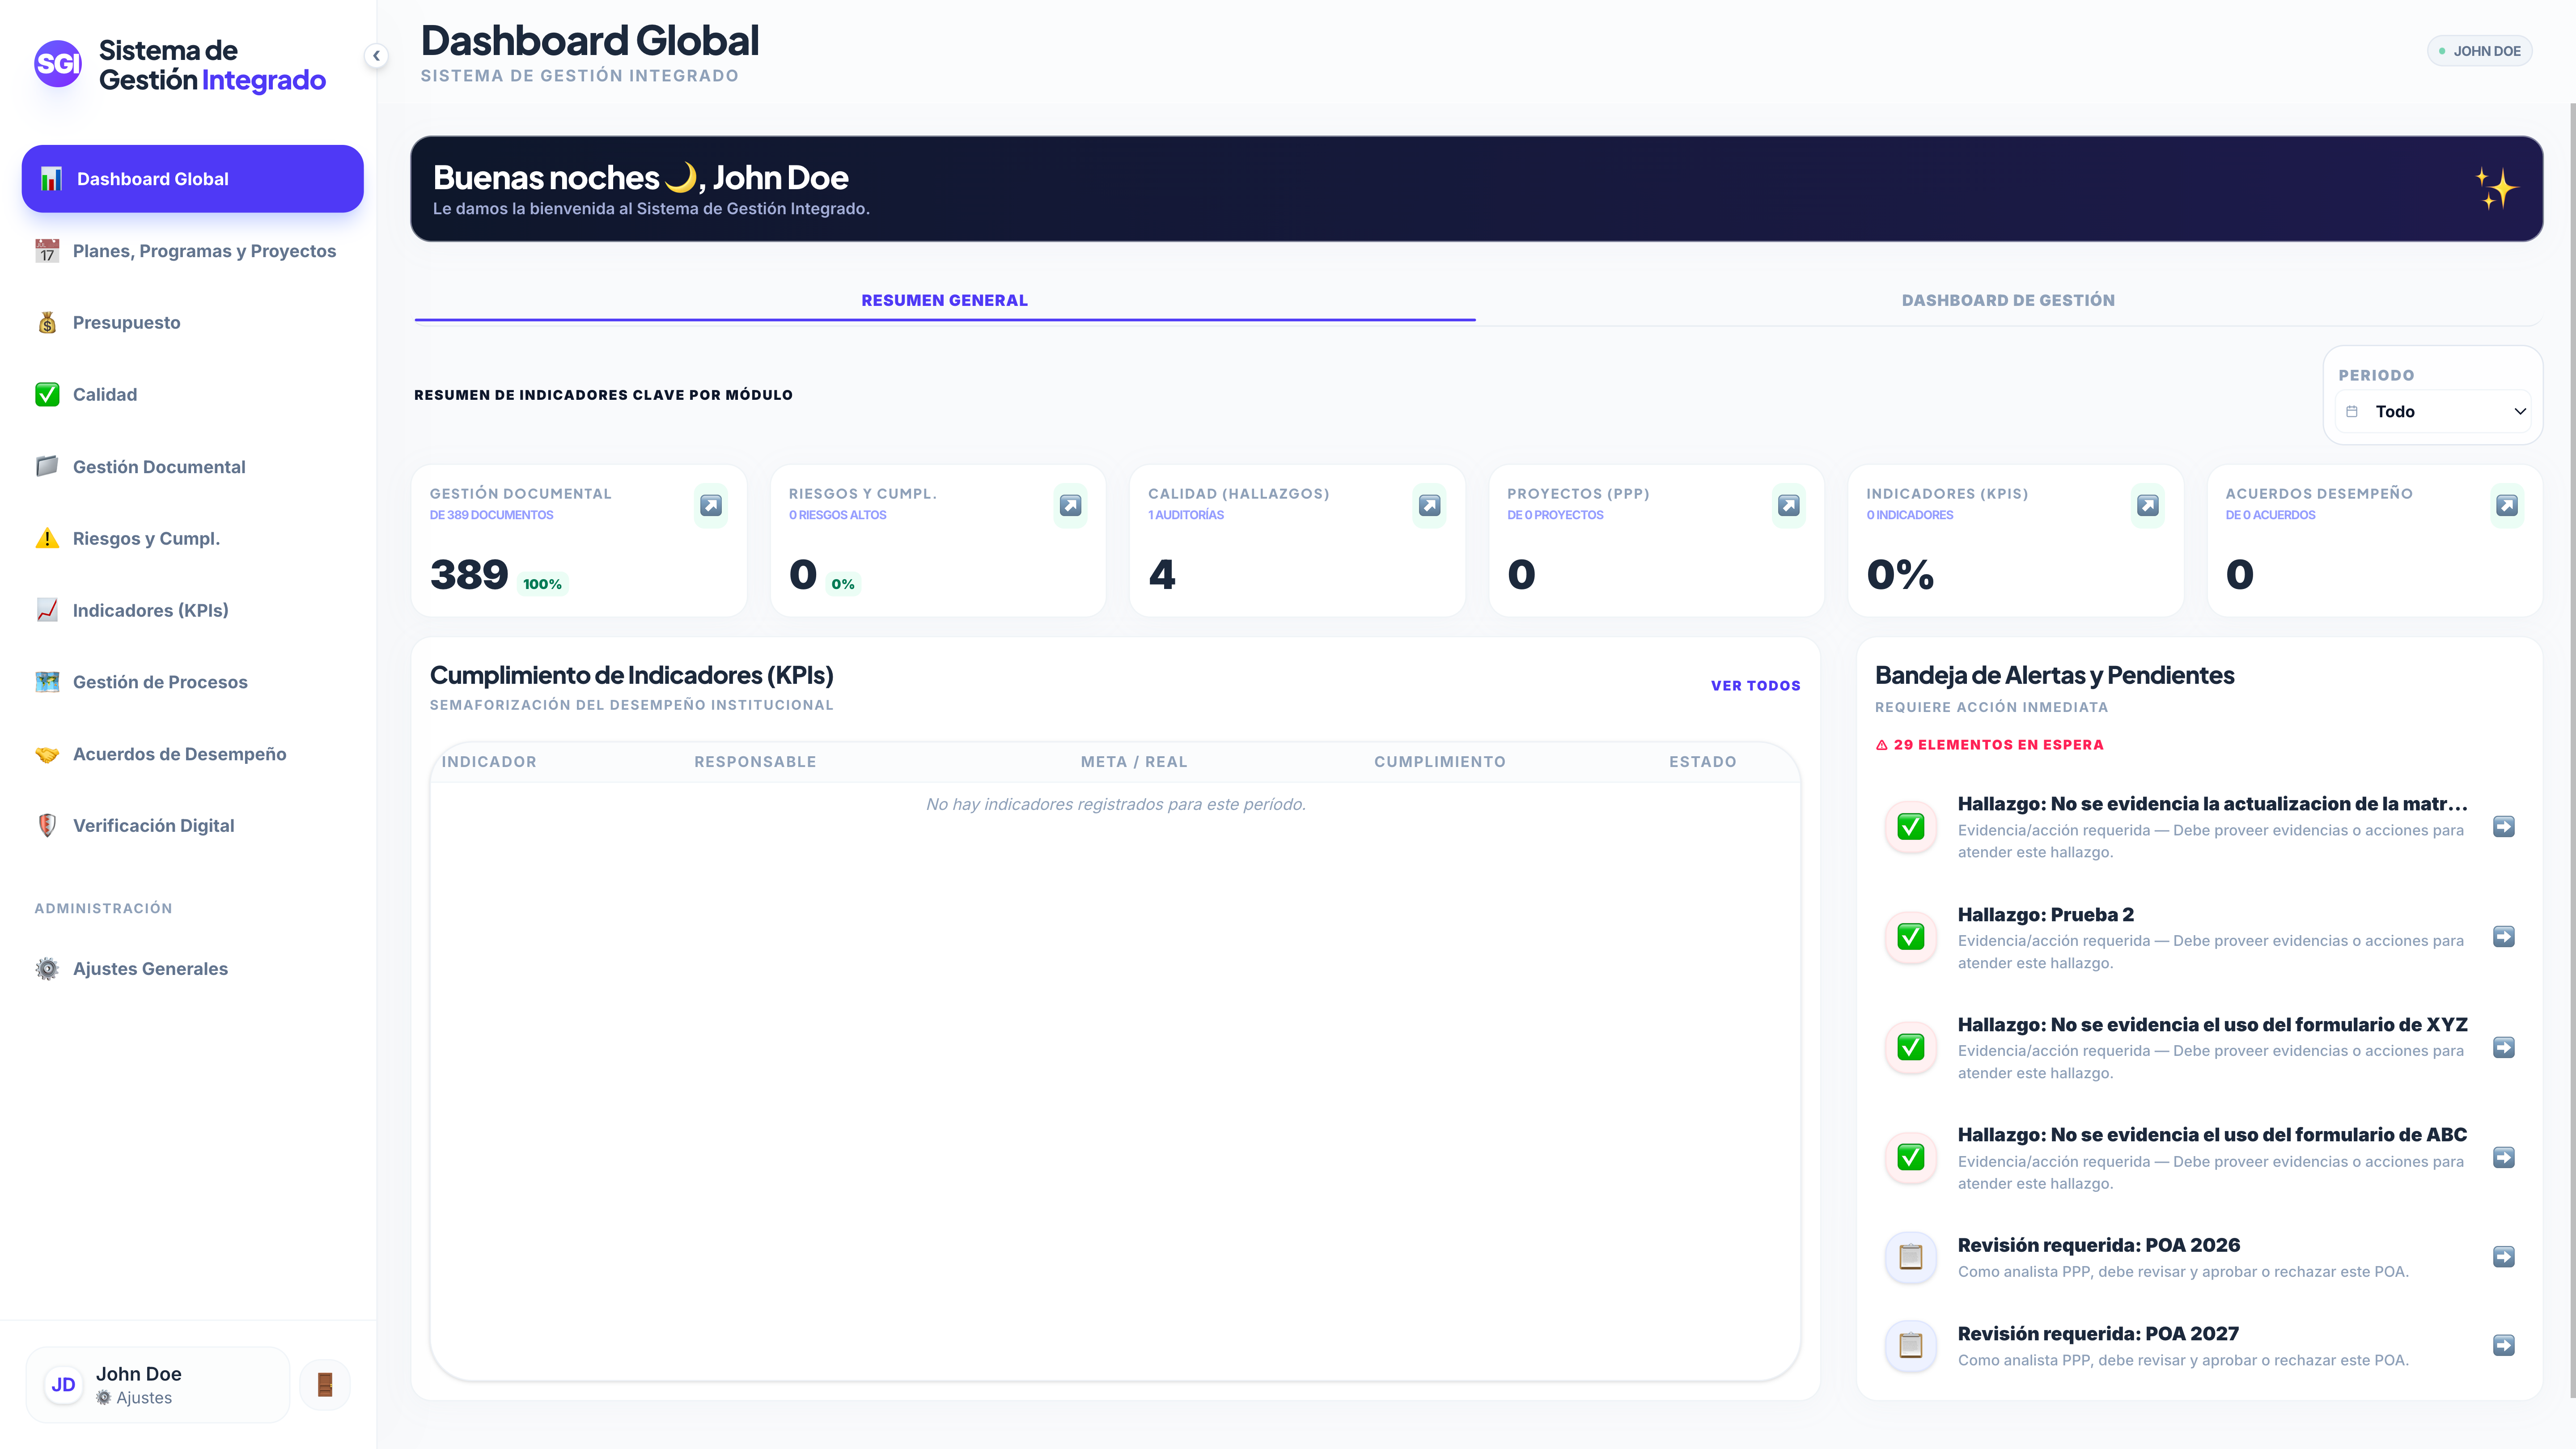Open the Periodo dropdown showing Todo
The width and height of the screenshot is (2576, 1449).
coord(2433,411)
